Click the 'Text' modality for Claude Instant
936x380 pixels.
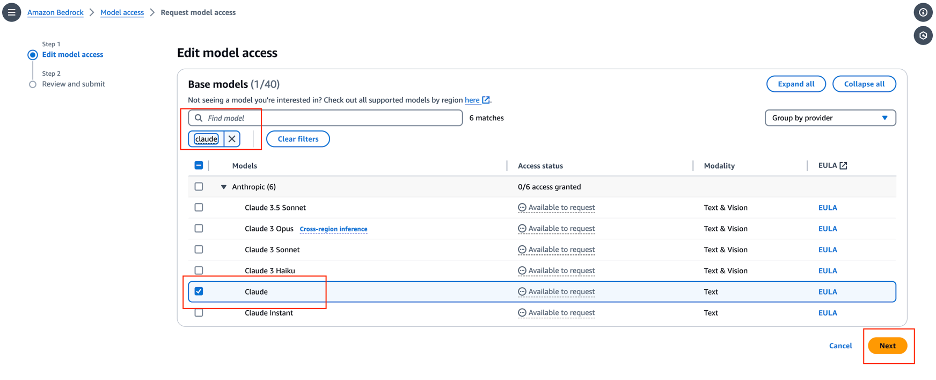711,313
